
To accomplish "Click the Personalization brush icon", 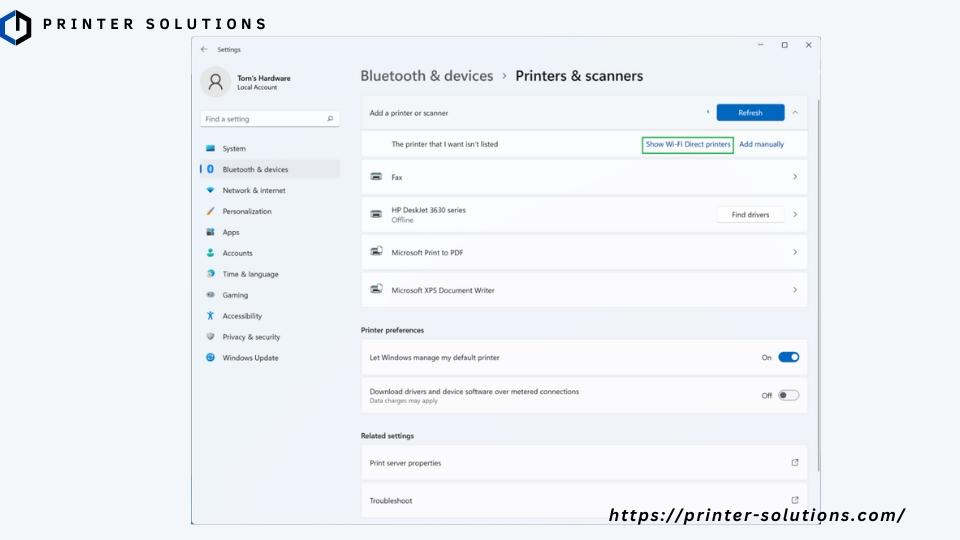I will click(210, 211).
